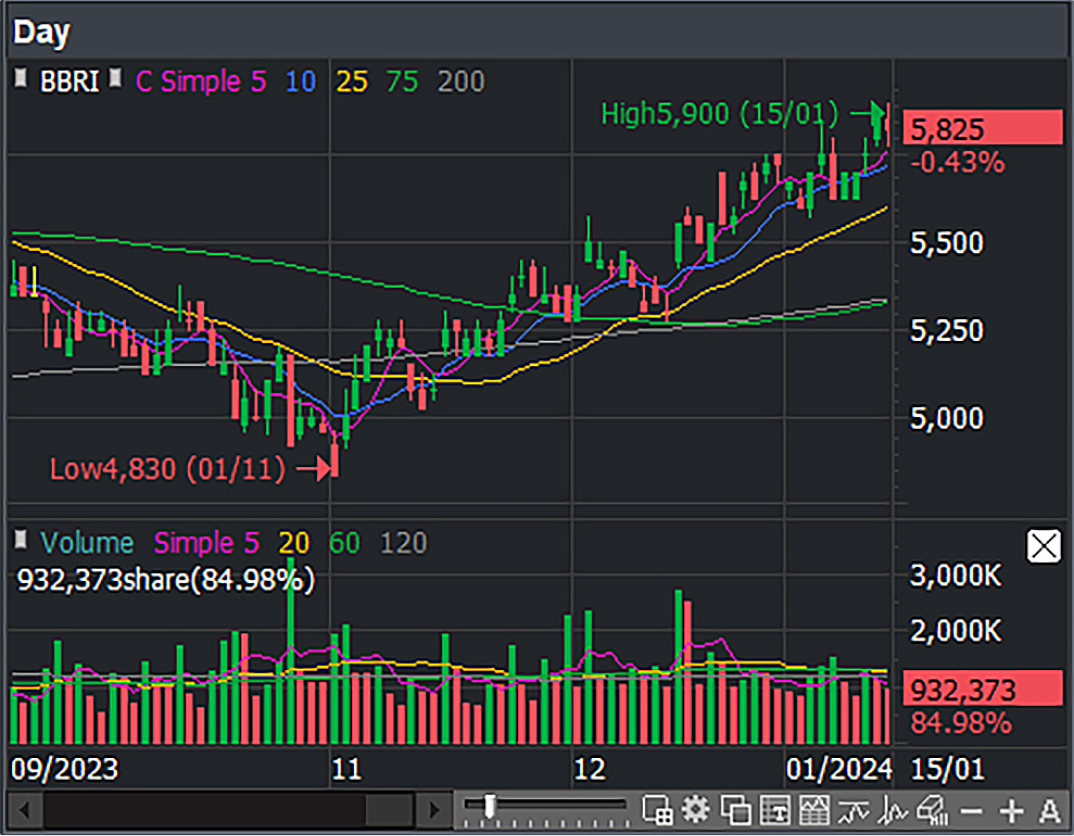
Task: Click the red 84.98% volume value
Action: tap(960, 723)
